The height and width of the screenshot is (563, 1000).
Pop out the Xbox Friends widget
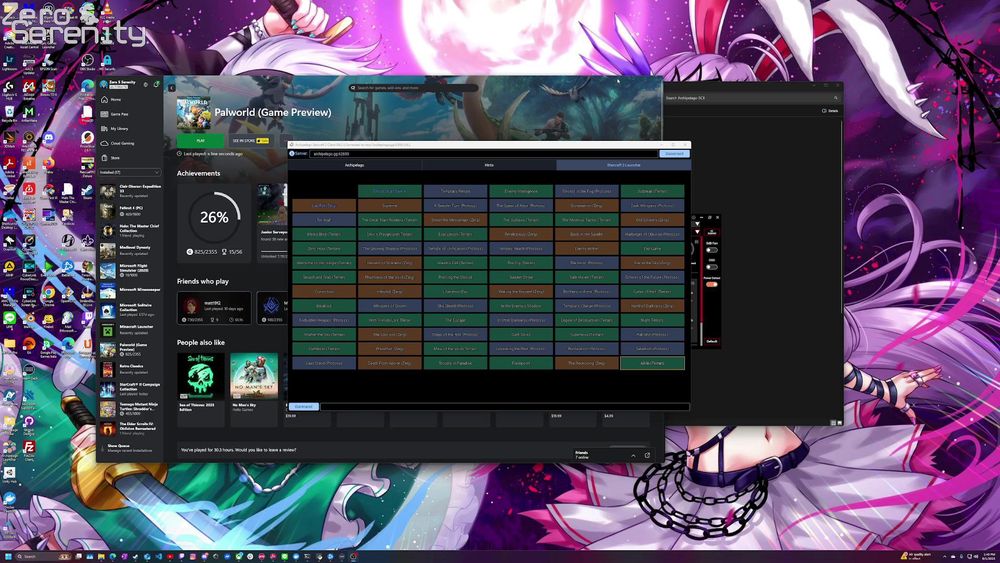click(x=647, y=455)
